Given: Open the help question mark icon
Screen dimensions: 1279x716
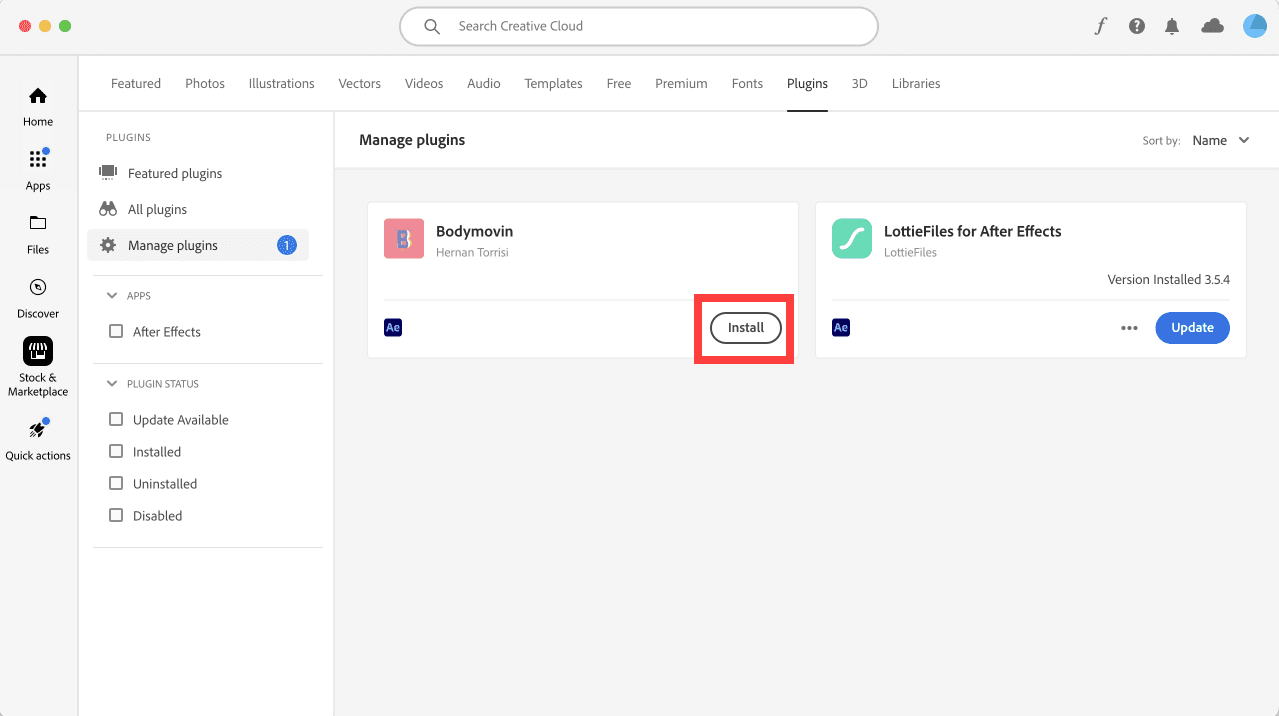Looking at the screenshot, I should pos(1137,27).
